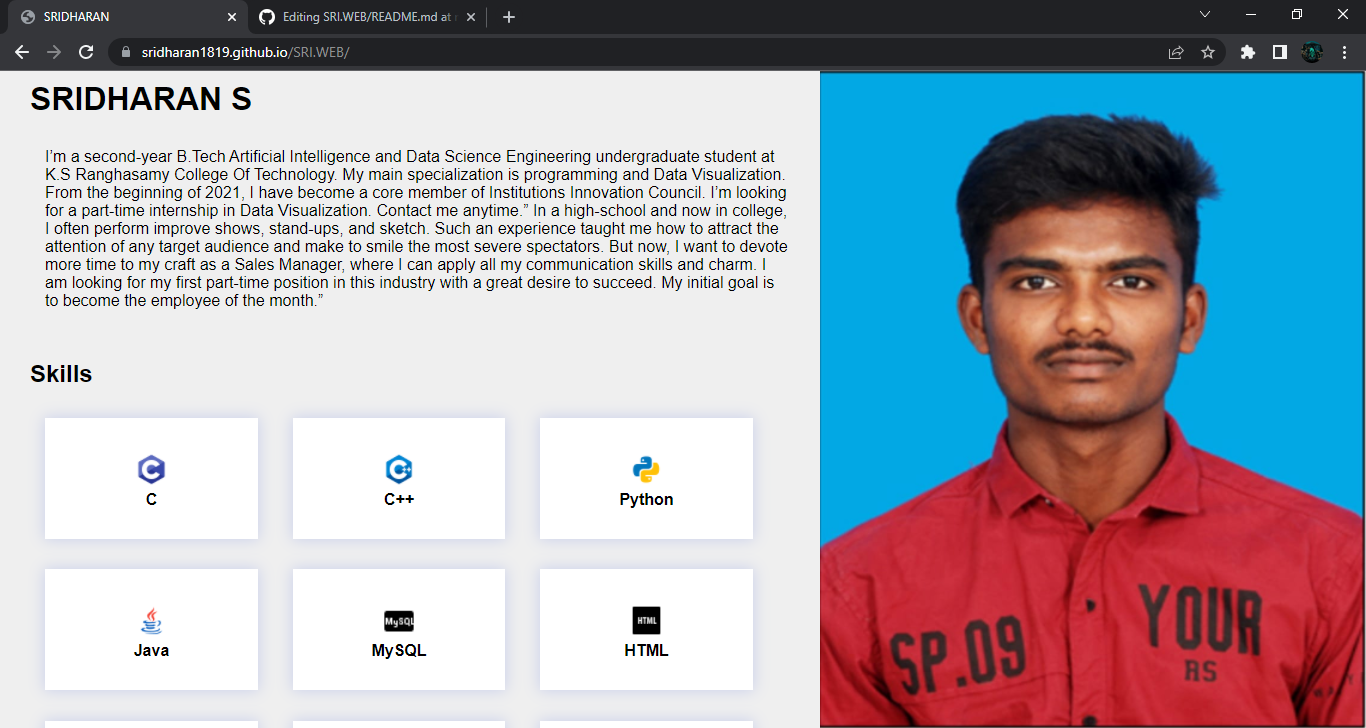
Task: Click the "MySQL" card label
Action: (399, 651)
